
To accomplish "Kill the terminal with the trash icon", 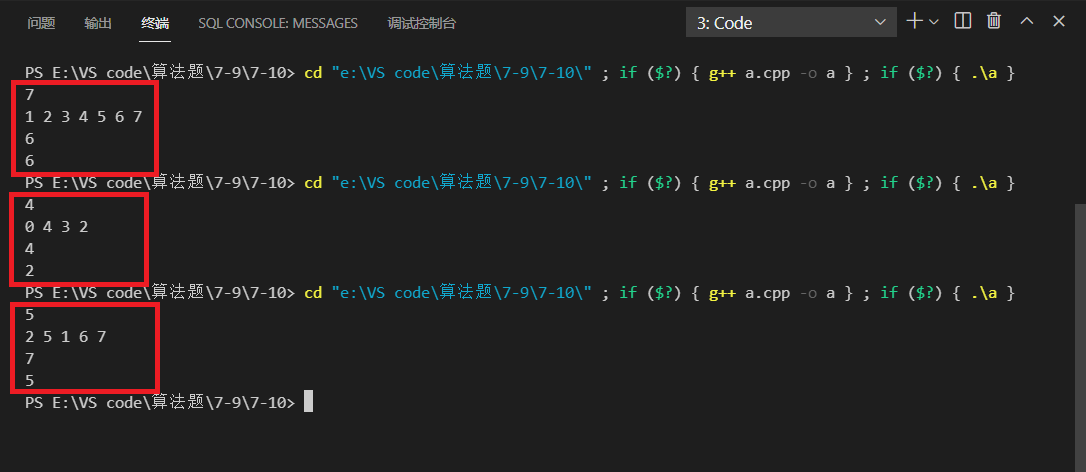I will [x=994, y=21].
